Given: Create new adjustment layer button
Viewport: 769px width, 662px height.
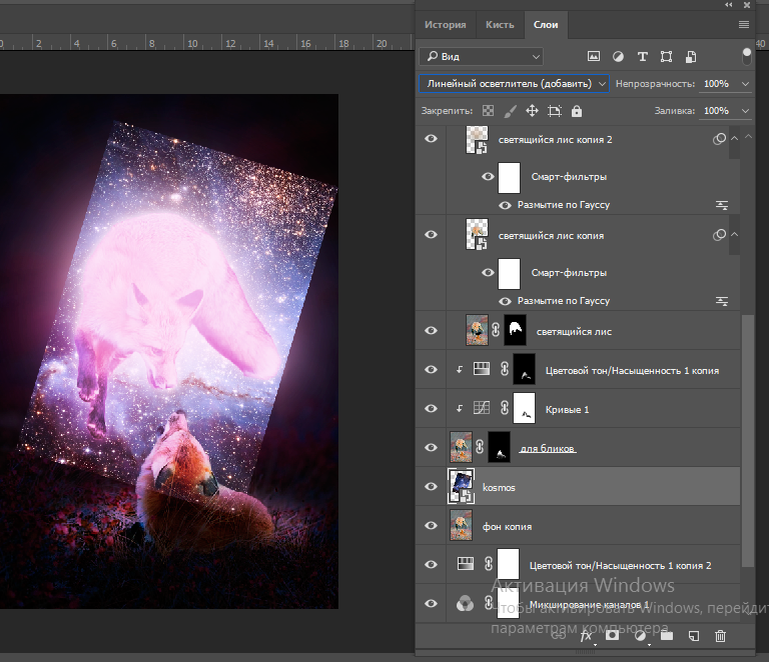Looking at the screenshot, I should 640,636.
